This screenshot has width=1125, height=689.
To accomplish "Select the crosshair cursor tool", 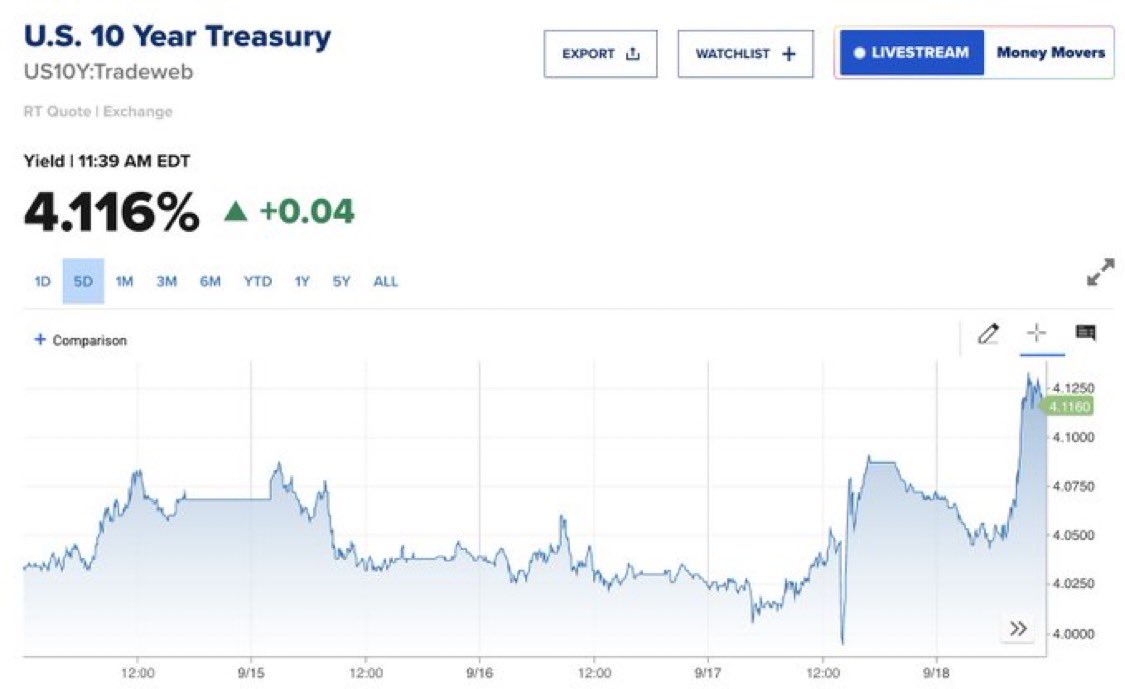I will point(1037,334).
